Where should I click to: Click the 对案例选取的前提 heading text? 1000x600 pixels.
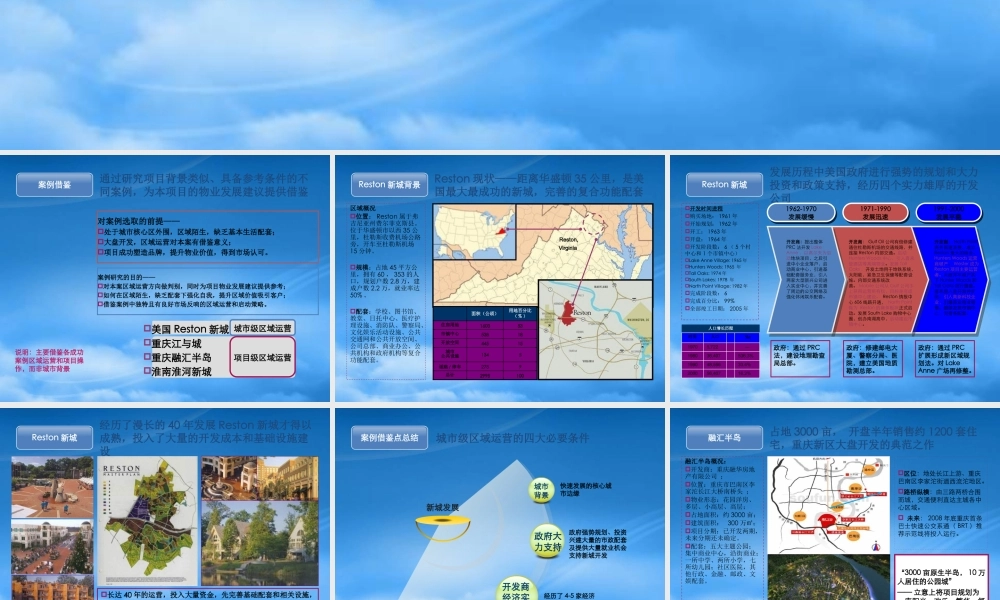coord(138,221)
